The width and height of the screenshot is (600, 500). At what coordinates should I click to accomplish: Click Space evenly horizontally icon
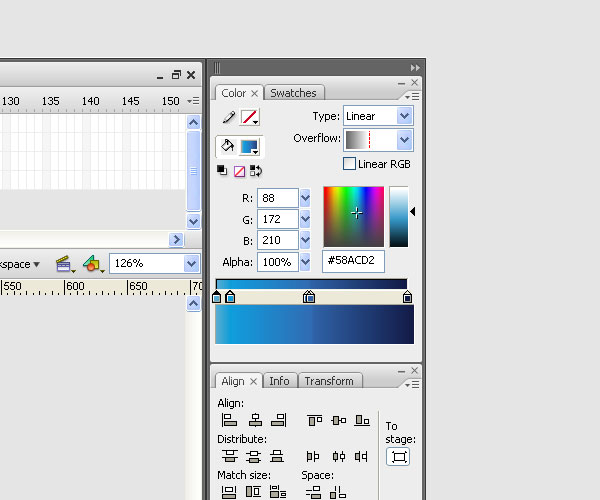click(338, 492)
